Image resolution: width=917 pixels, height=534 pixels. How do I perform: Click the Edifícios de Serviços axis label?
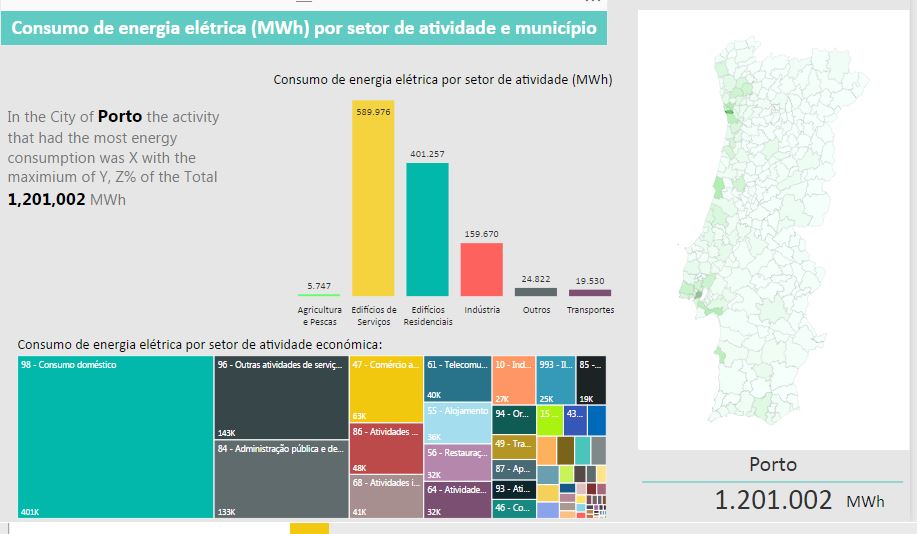(x=374, y=316)
